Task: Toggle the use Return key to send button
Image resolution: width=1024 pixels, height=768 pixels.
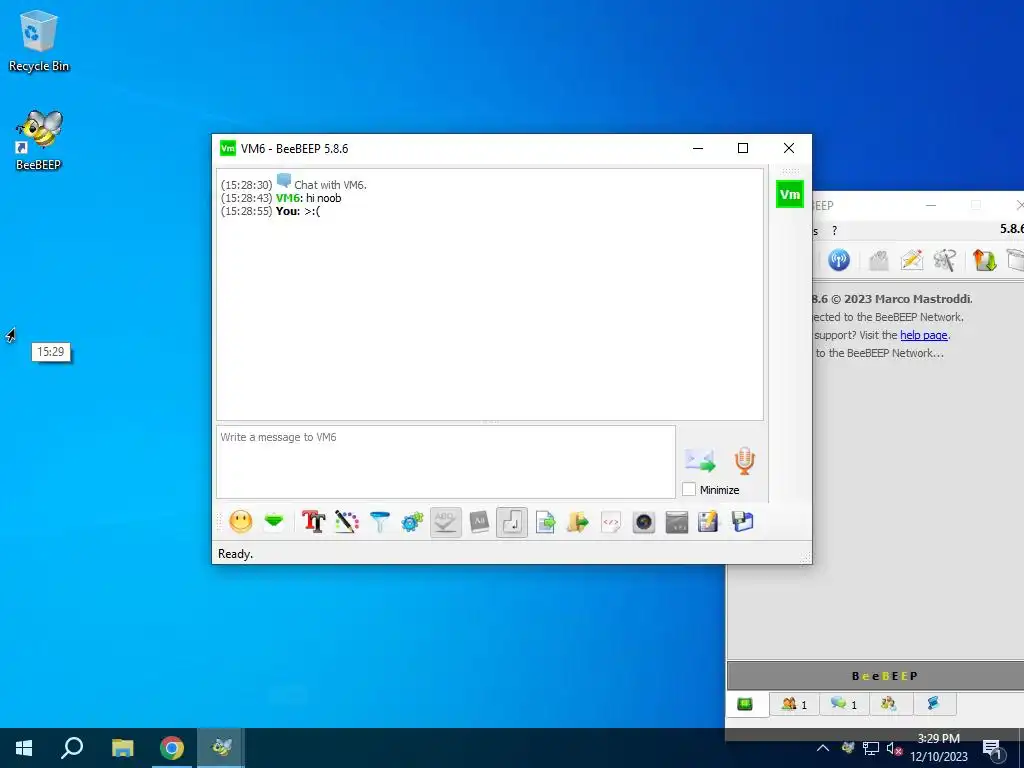Action: click(512, 522)
